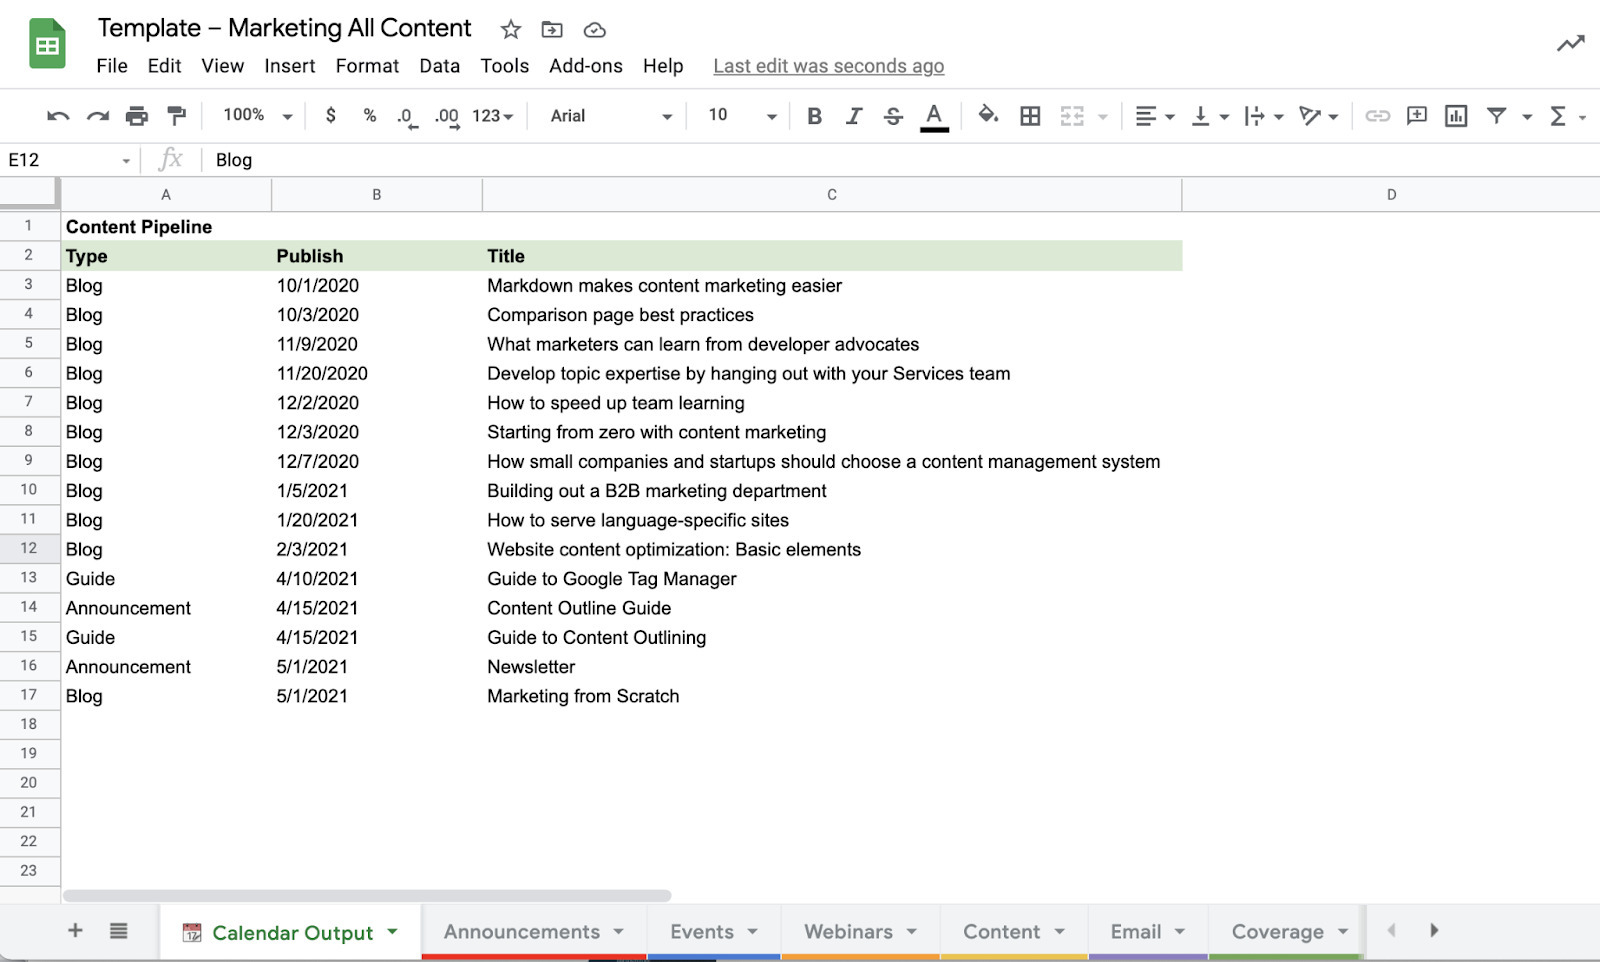Viewport: 1600px width, 962px height.
Task: Open the cell borders tool
Action: click(1030, 116)
